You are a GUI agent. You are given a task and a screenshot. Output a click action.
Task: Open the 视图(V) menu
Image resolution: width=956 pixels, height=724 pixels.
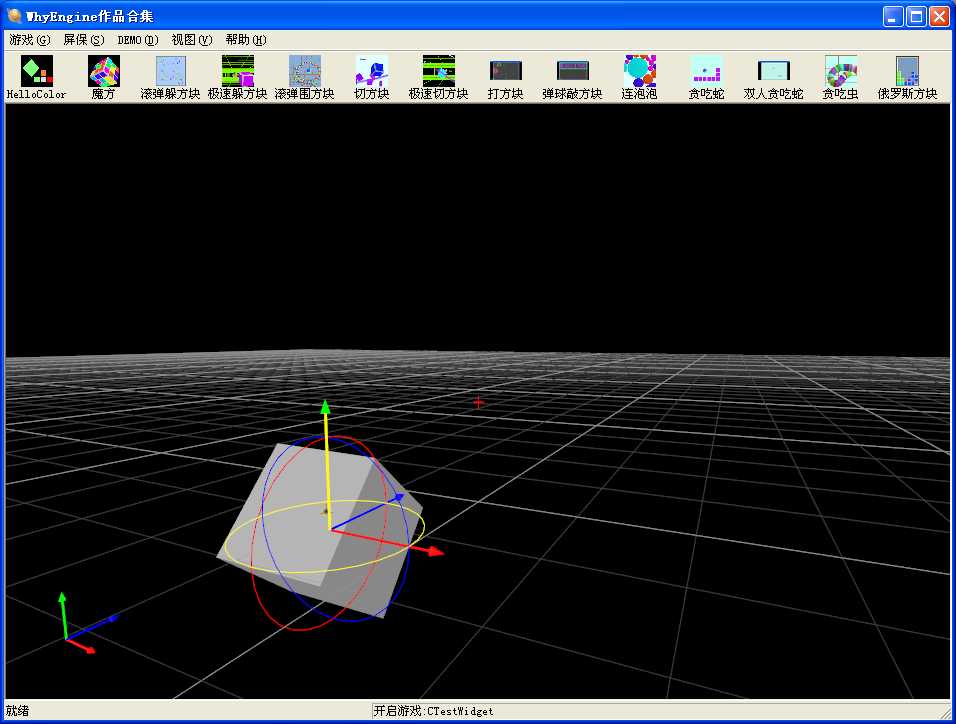click(192, 40)
